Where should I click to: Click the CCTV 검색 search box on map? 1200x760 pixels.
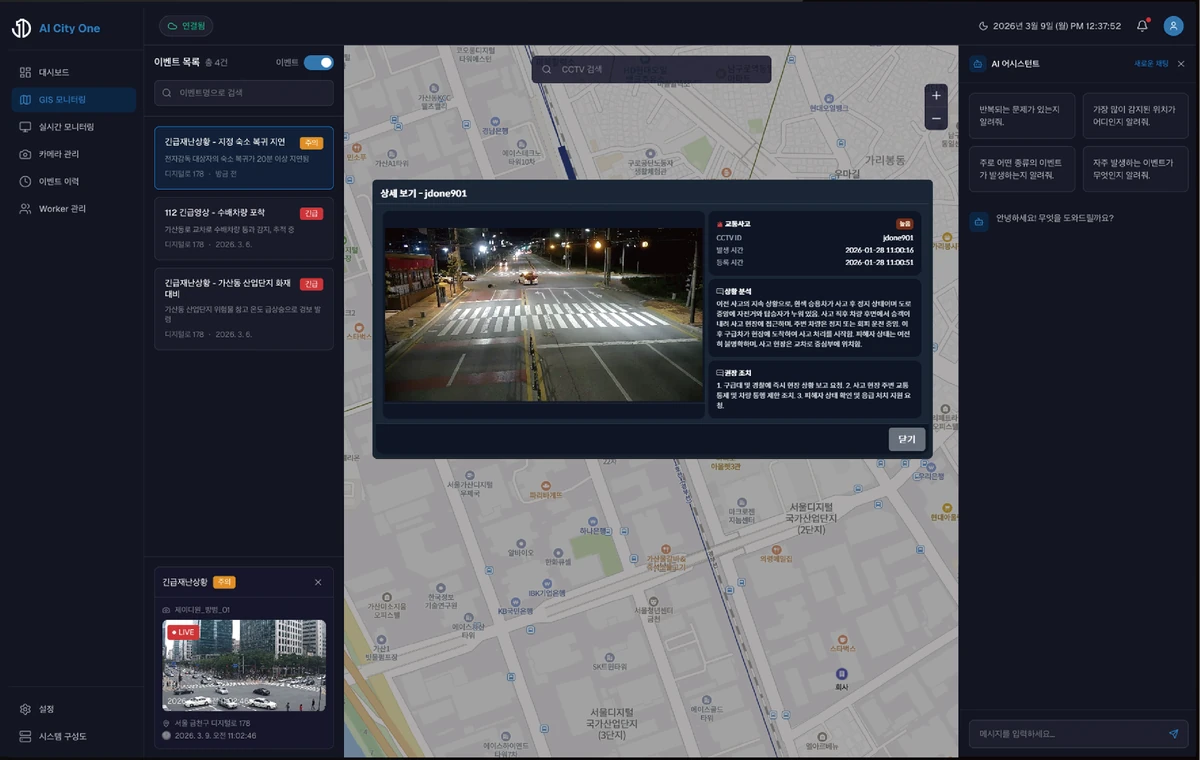(x=651, y=69)
